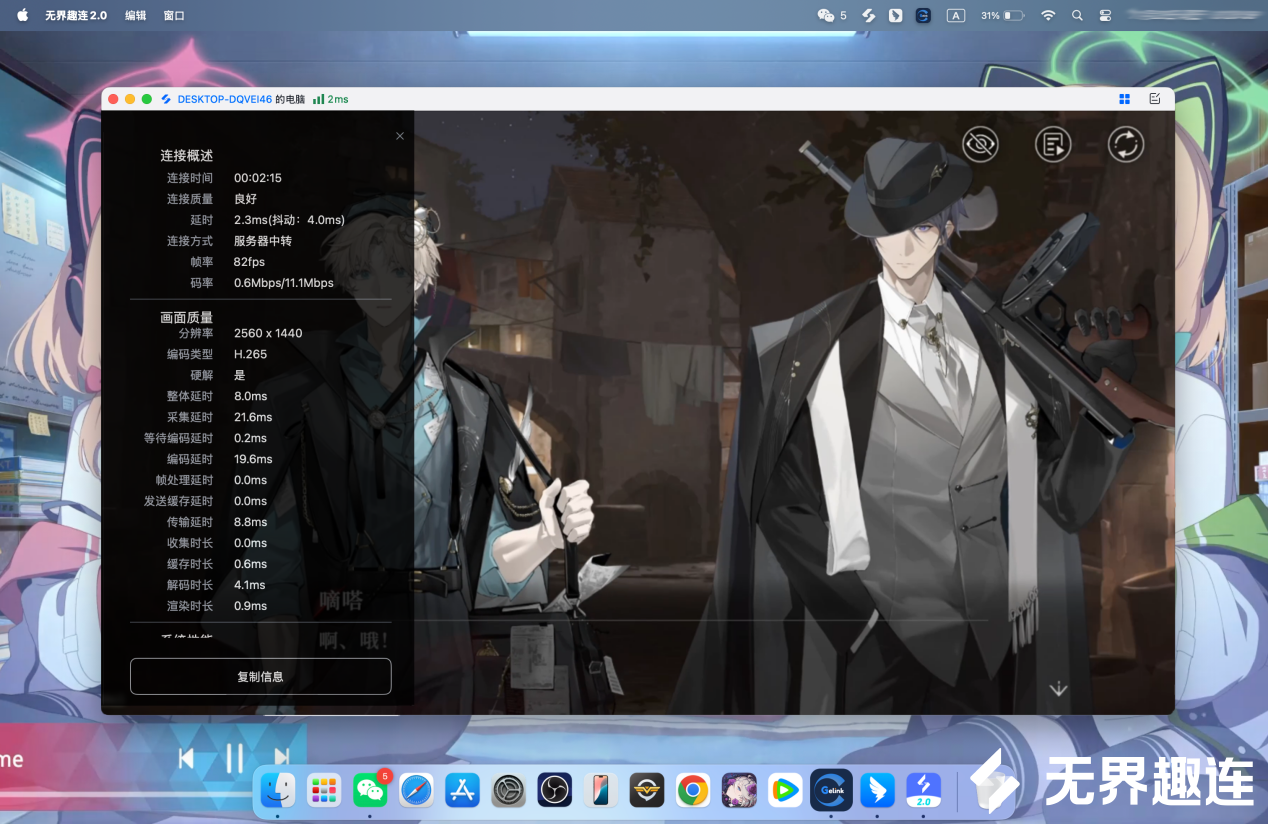1268x824 pixels.
Task: Click the blue logo beside DESKTOP-DQVEI46
Action: (167, 99)
